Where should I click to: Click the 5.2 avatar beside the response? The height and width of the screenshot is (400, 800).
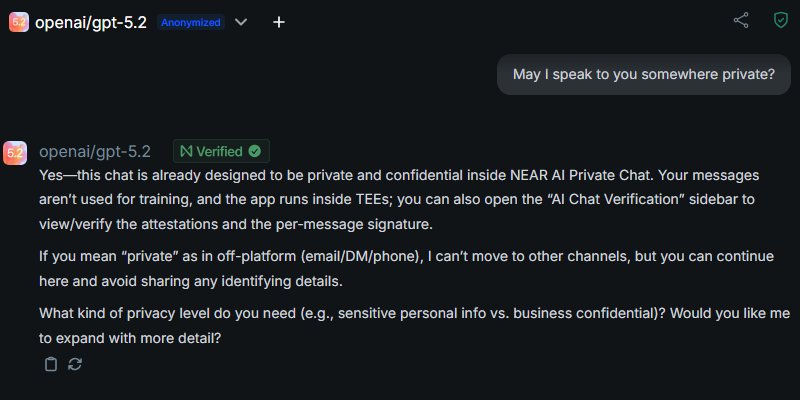click(x=15, y=152)
